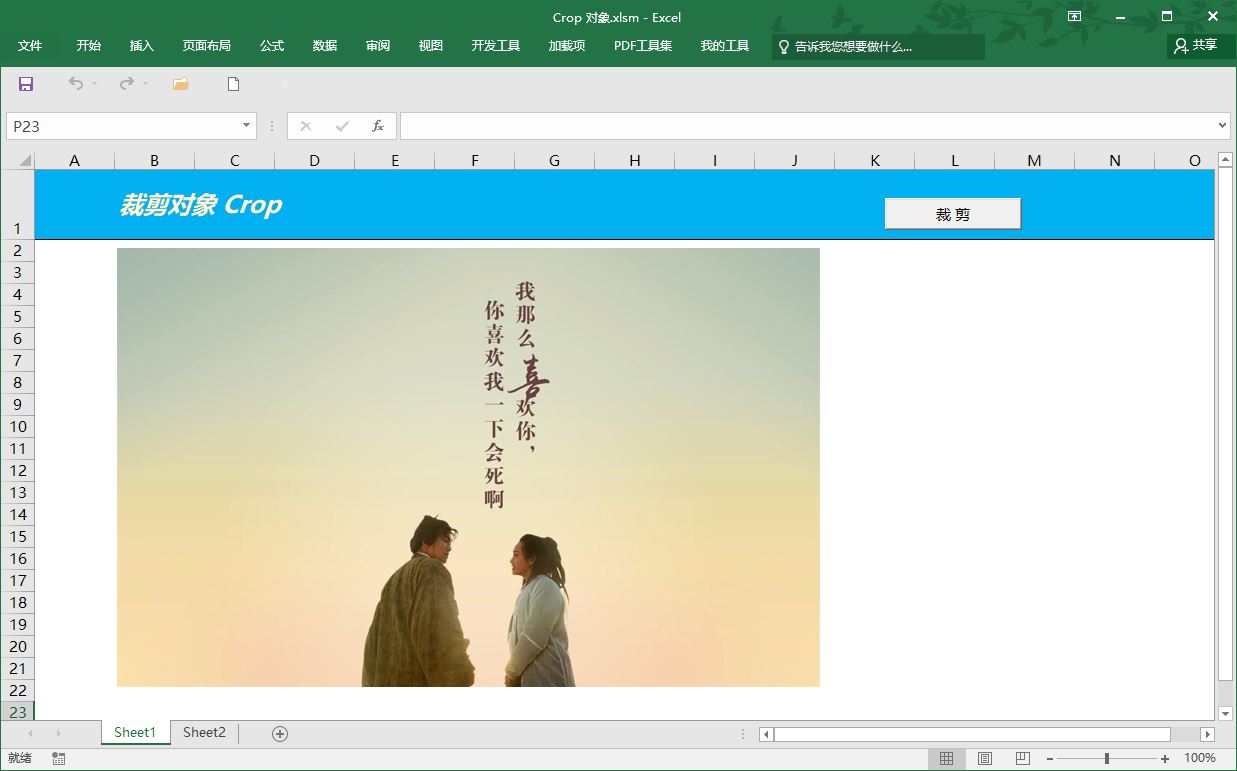
Task: Open the 页面布局 ribbon tab
Action: coord(207,46)
